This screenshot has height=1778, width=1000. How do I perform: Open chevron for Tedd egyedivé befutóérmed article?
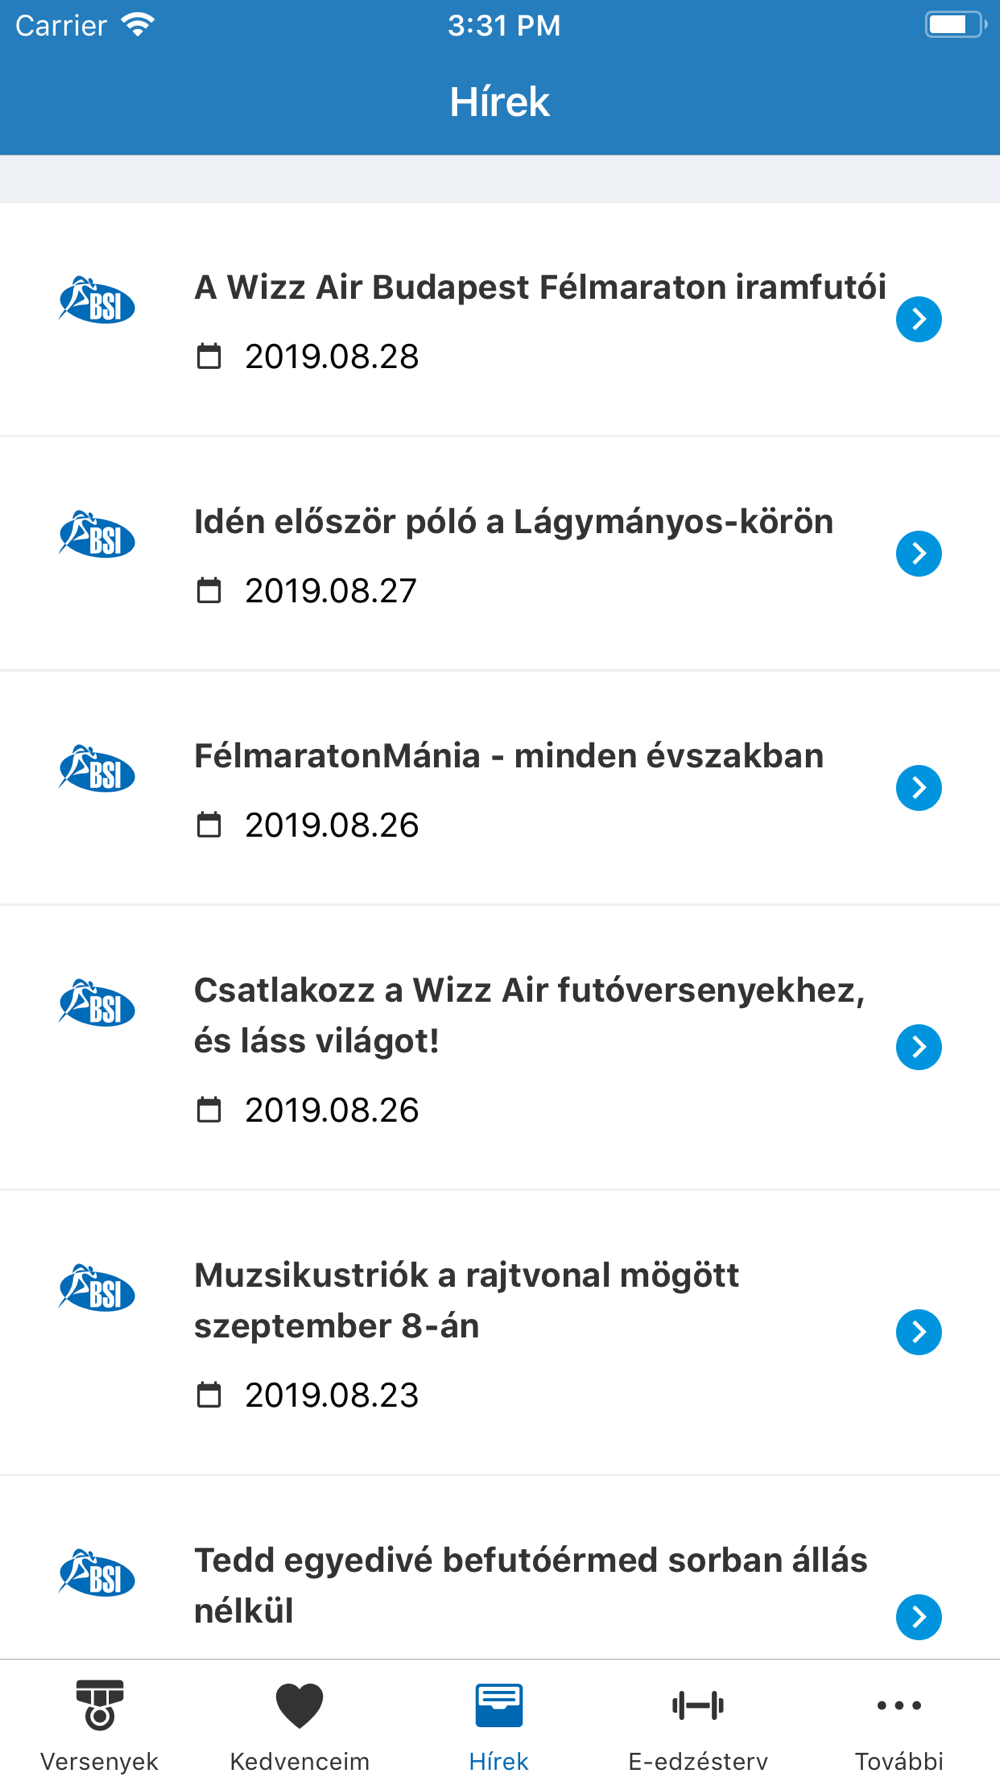tap(919, 1617)
